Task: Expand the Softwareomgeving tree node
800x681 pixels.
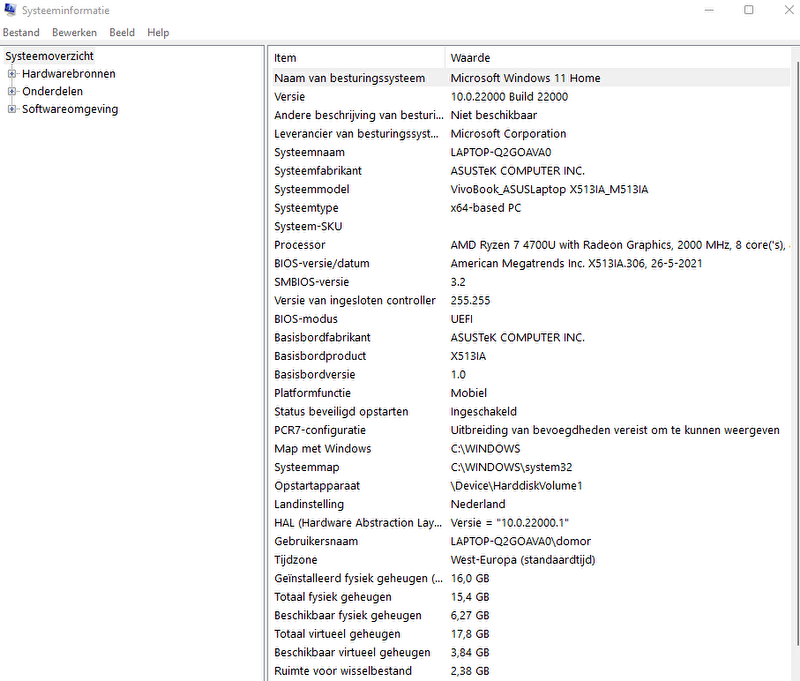Action: [12, 109]
